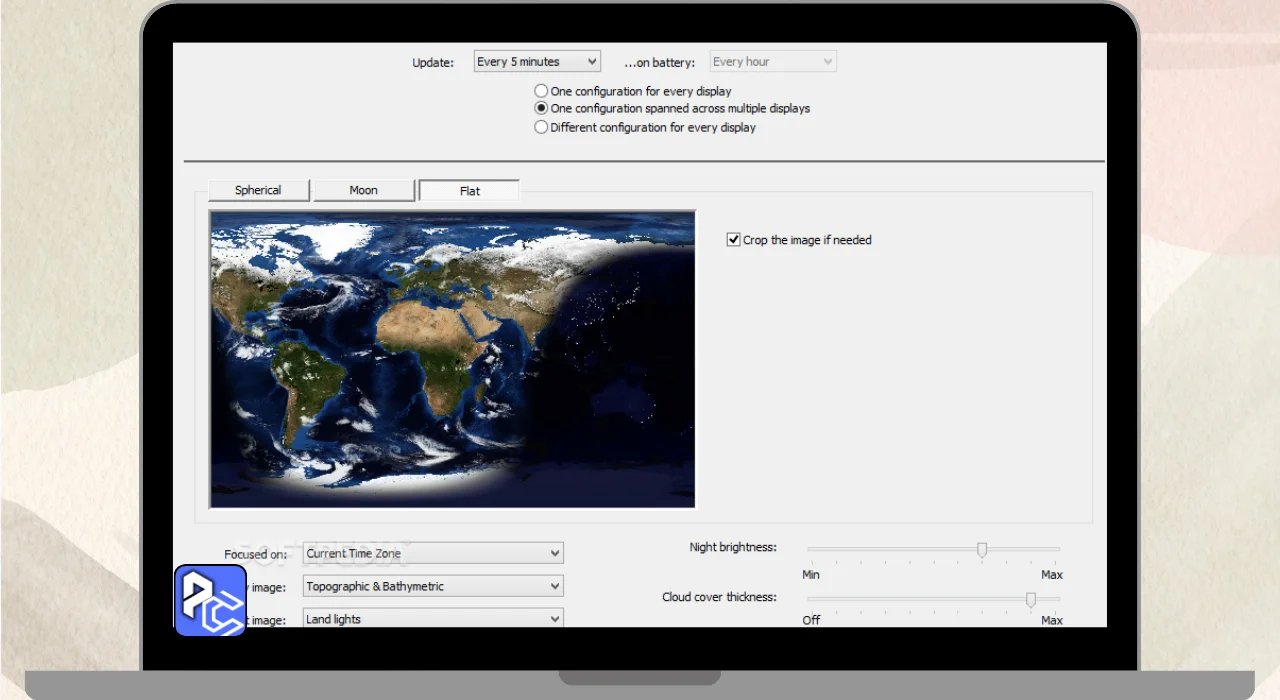Open the Topographic & Bathymetric day image dropdown
This screenshot has width=1280, height=700.
(433, 586)
